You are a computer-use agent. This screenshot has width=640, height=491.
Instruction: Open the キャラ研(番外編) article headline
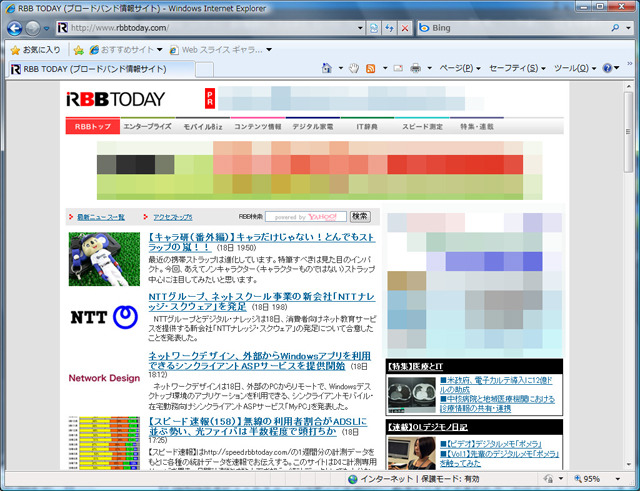[261, 242]
